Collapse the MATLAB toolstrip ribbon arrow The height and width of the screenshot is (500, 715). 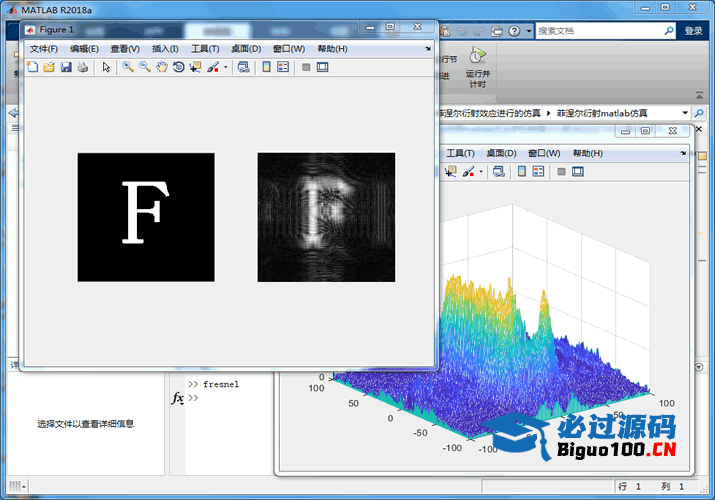pos(699,95)
